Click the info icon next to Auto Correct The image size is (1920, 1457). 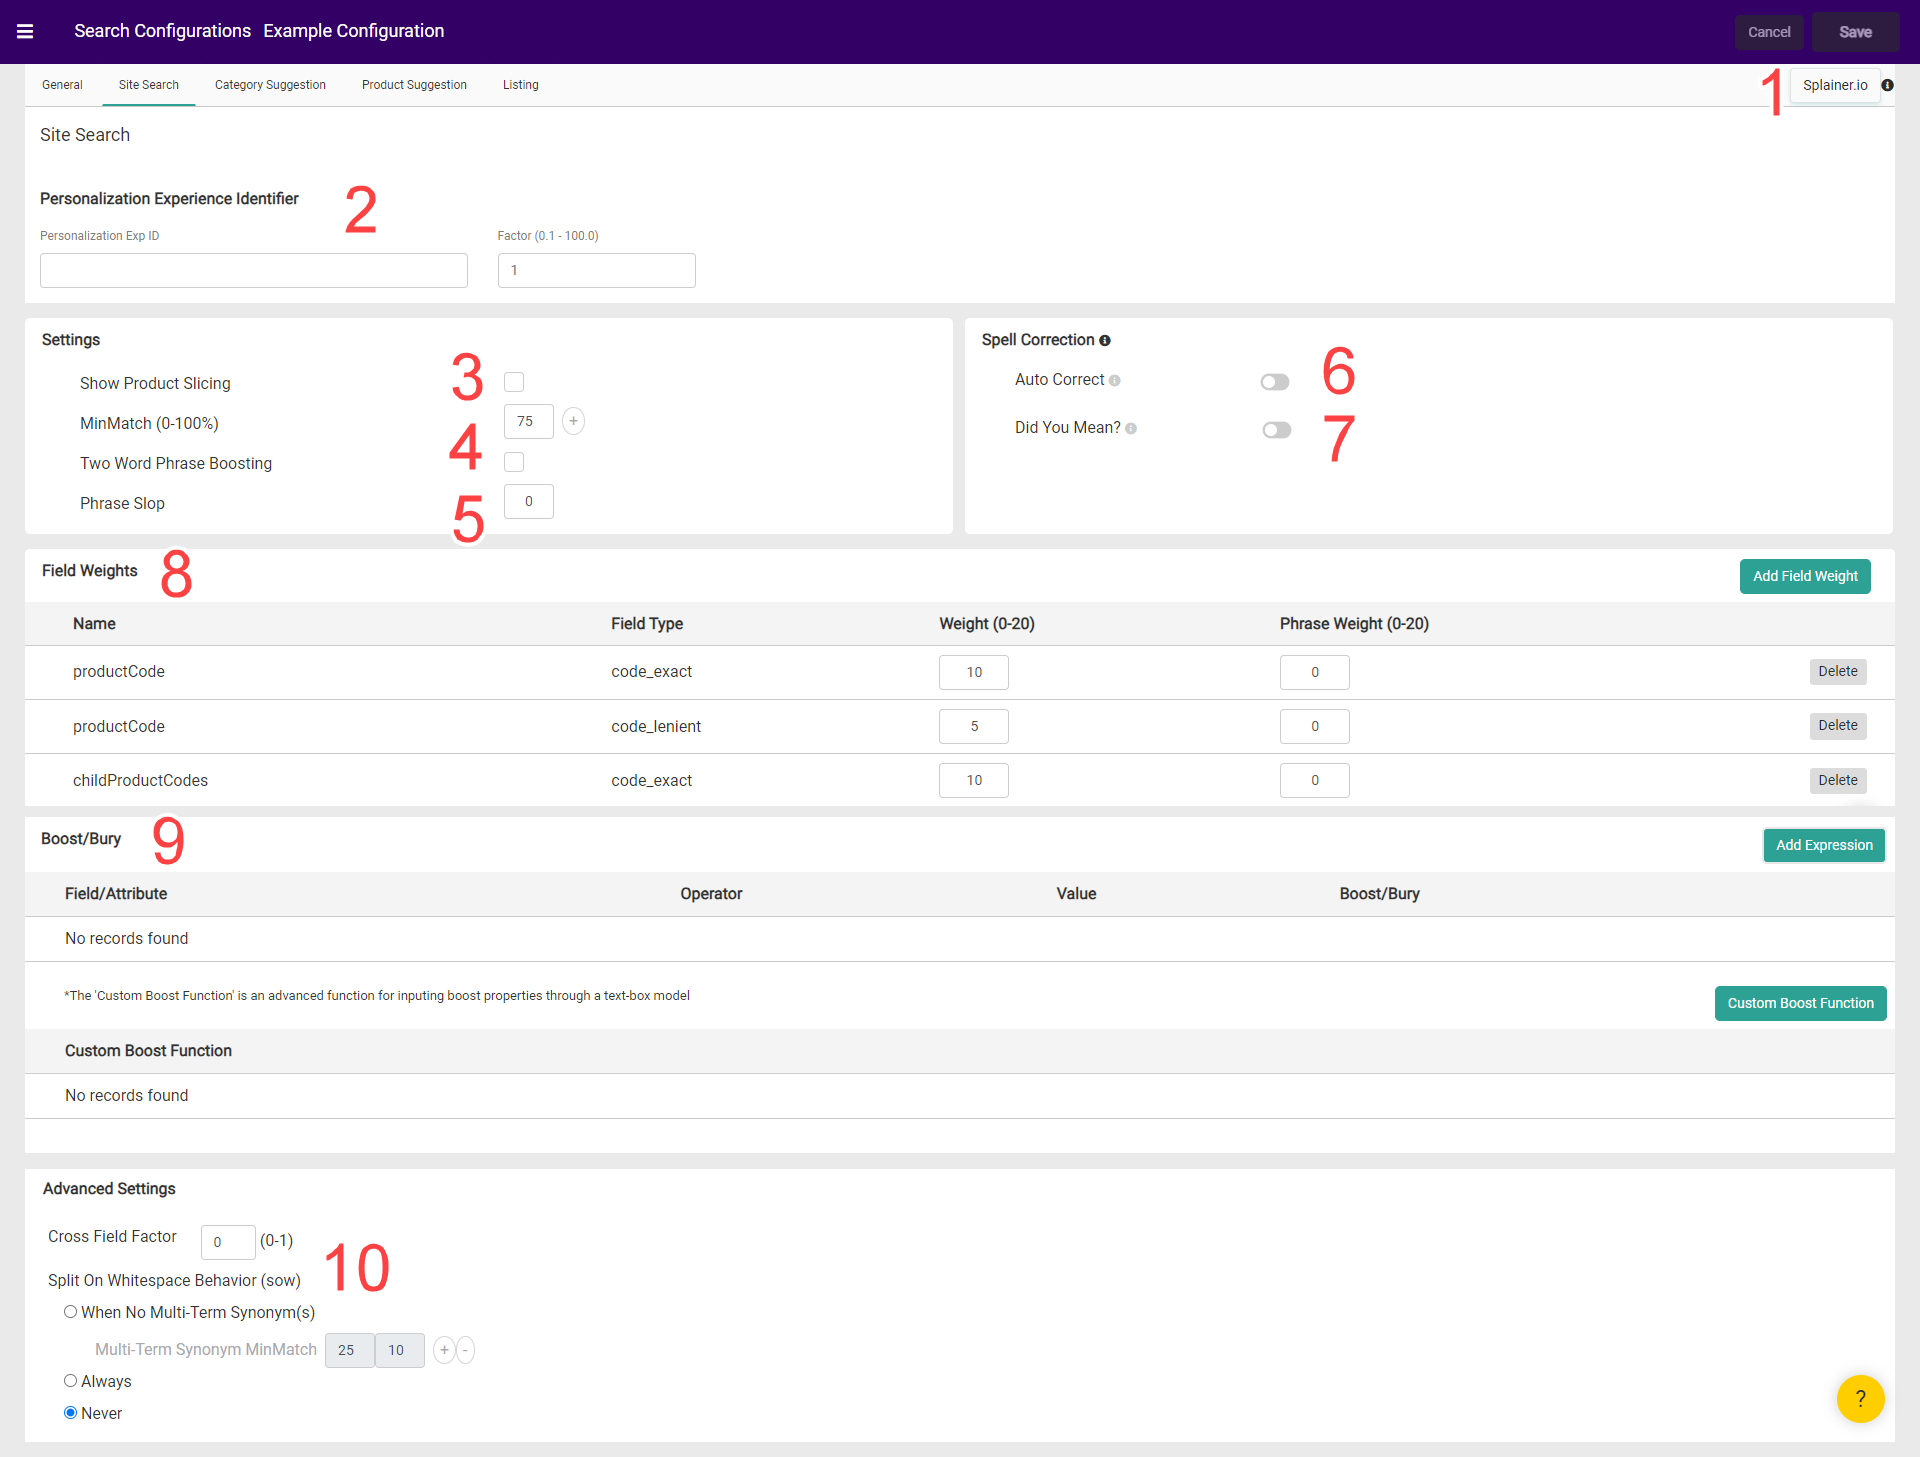click(x=1114, y=380)
